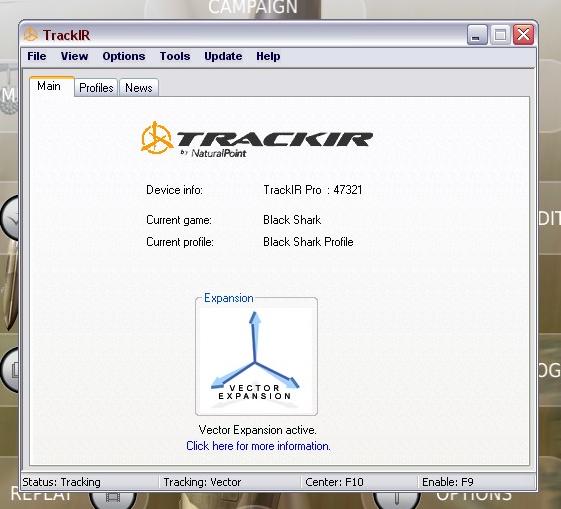Click 'Enable: F9' in status bar
This screenshot has width=561, height=509.
[448, 482]
